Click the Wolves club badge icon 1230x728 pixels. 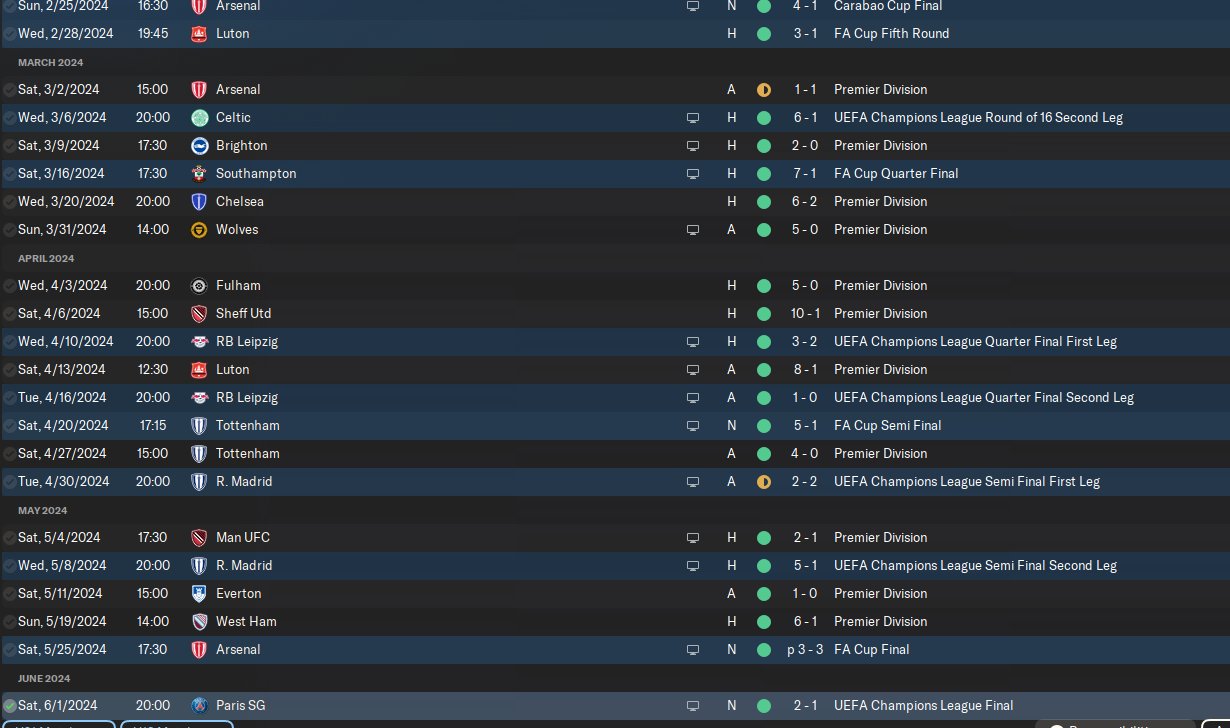[x=199, y=229]
